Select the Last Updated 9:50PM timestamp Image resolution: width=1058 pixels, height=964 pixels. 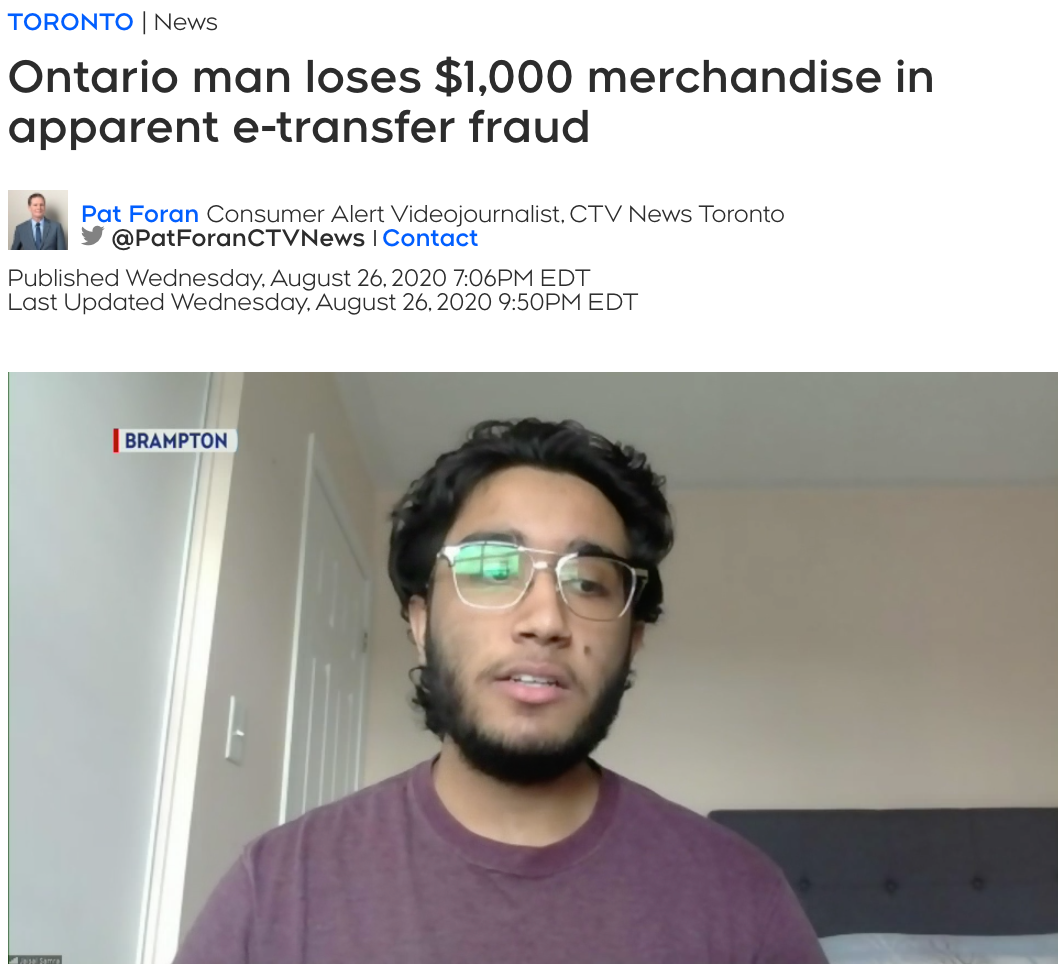(x=323, y=302)
